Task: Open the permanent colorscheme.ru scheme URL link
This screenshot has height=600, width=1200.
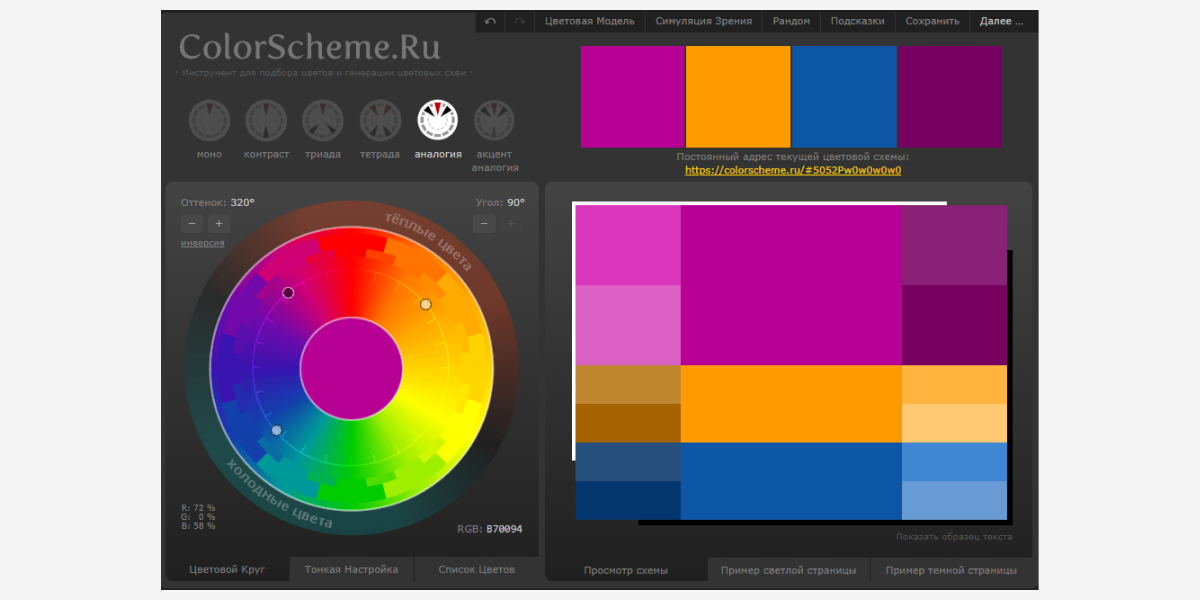Action: [x=793, y=170]
